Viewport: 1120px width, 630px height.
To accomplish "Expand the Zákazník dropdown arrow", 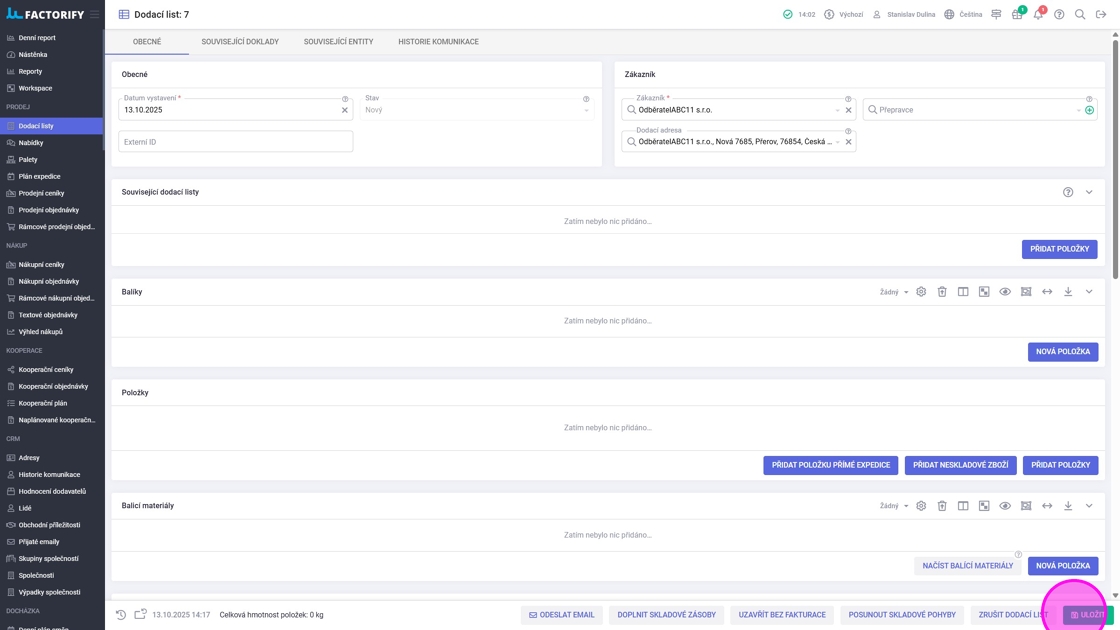I will coord(837,110).
